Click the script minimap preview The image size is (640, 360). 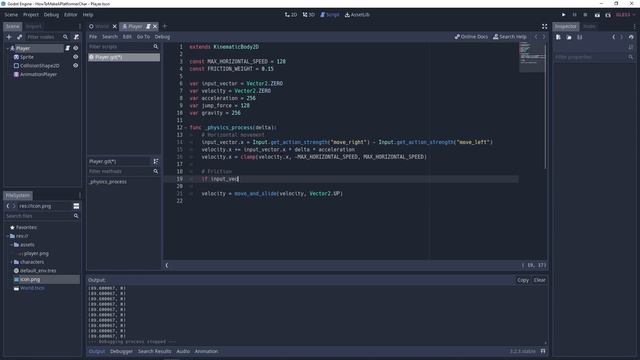click(x=532, y=57)
